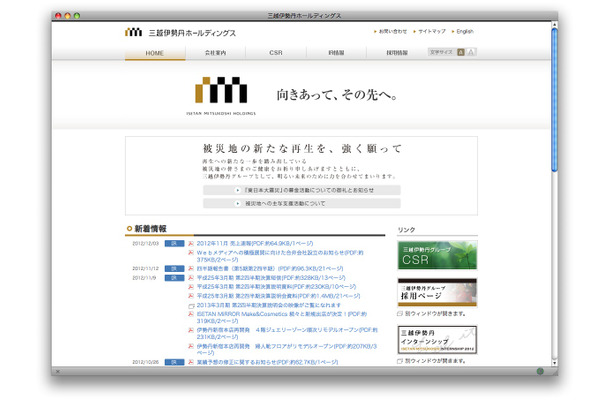Screen dimensions: 610x400
Task: Click arrow icon before サイトマップ
Action: (x=414, y=32)
